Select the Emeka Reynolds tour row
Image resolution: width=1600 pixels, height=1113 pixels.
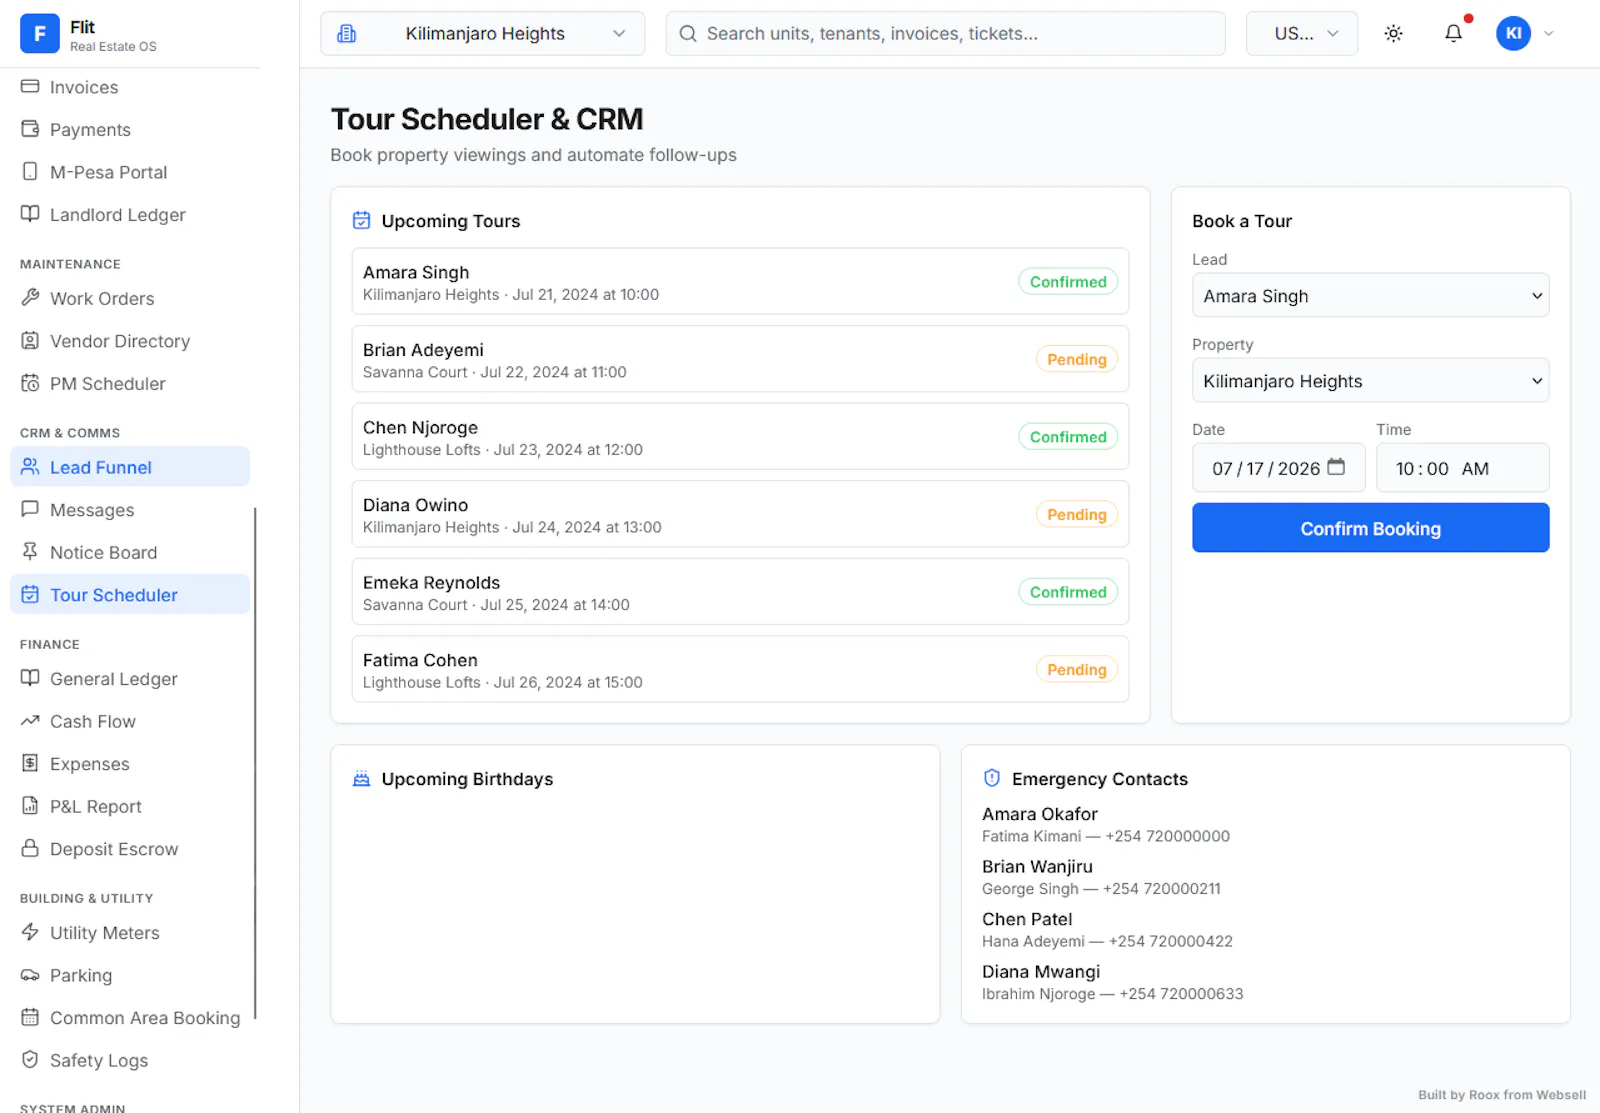740,592
